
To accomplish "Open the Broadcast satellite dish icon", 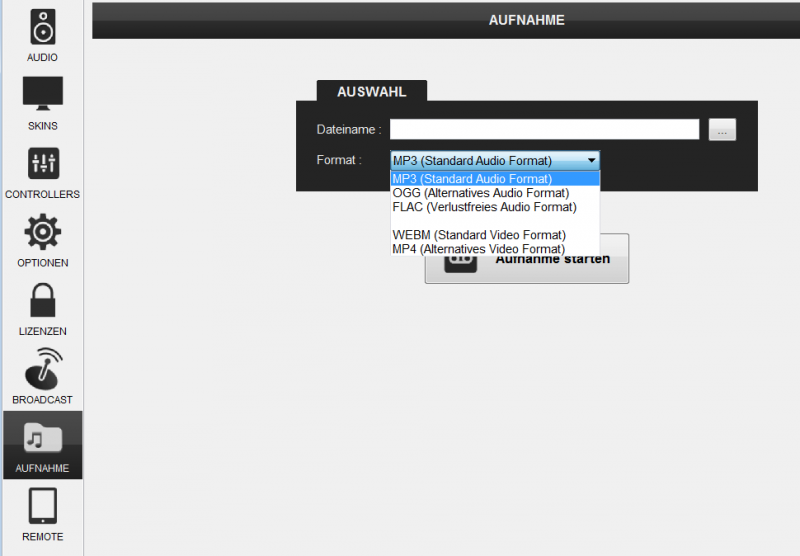I will click(44, 369).
